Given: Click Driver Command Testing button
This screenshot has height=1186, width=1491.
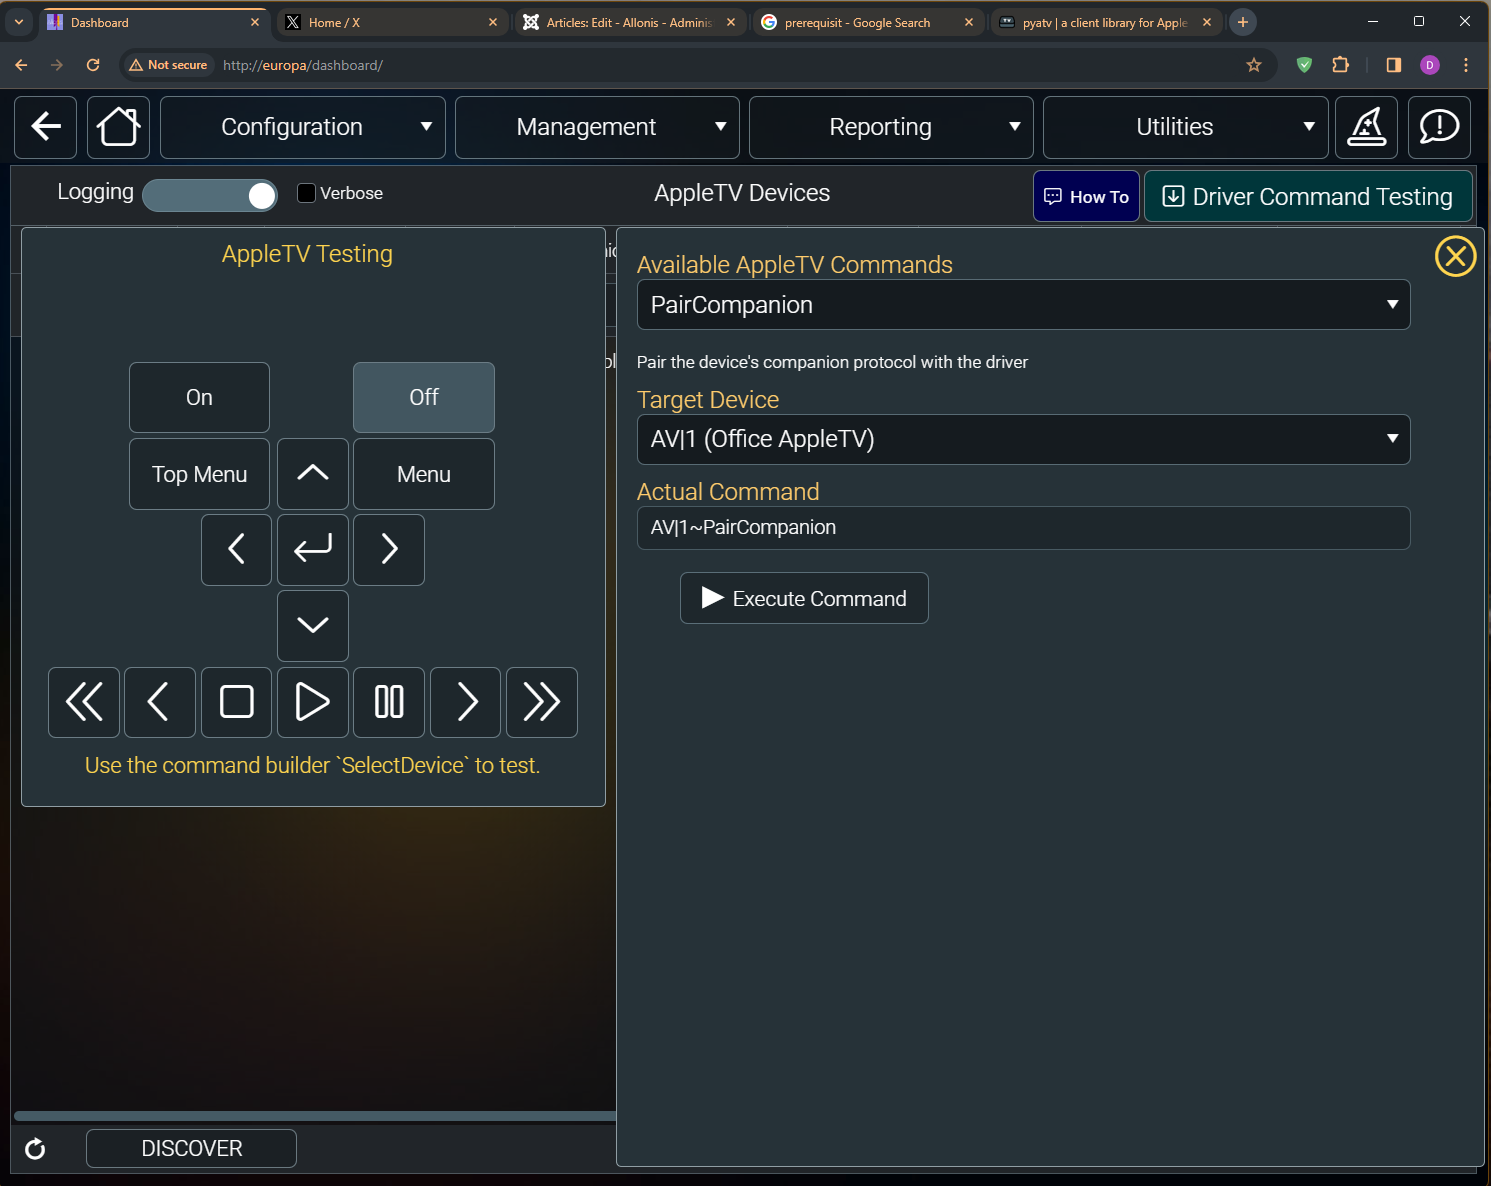Looking at the screenshot, I should (x=1308, y=196).
